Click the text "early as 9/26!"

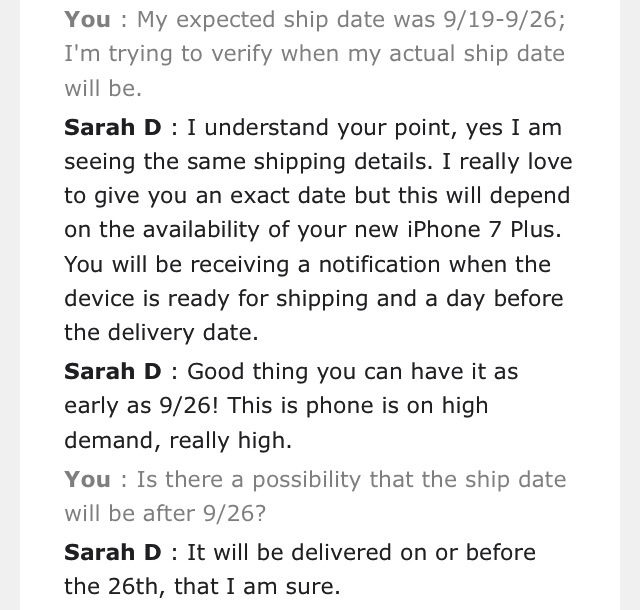[141, 405]
